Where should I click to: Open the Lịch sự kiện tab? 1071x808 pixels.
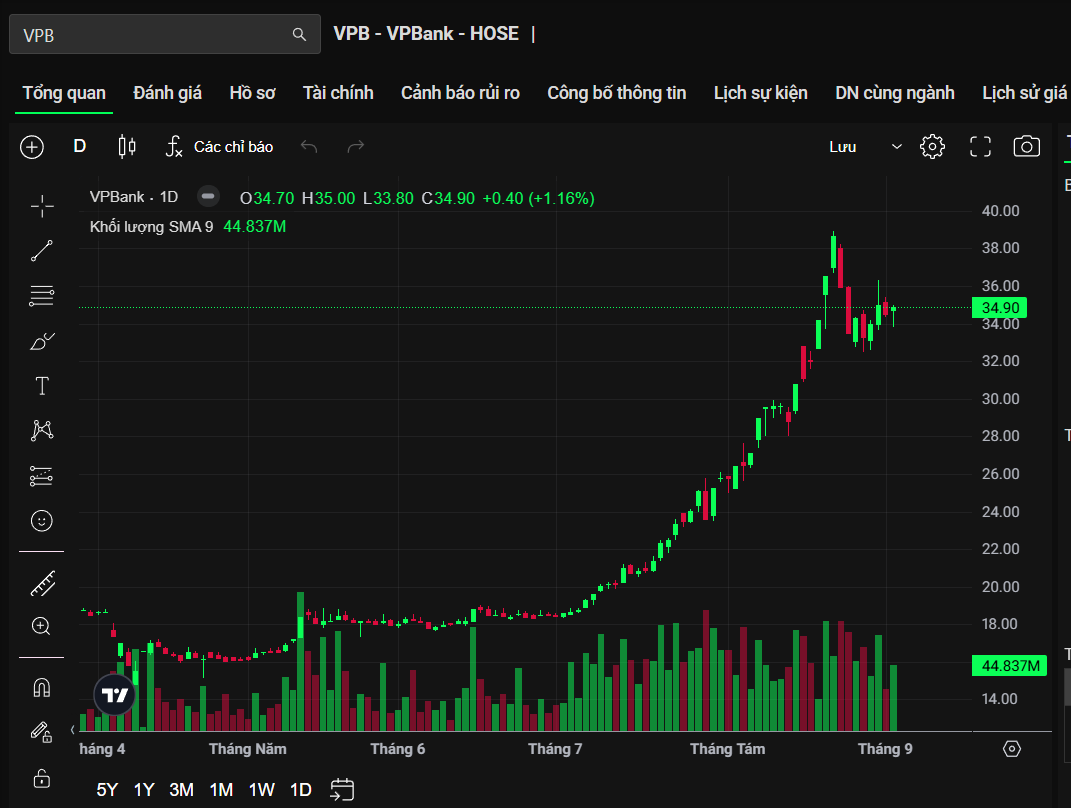760,93
